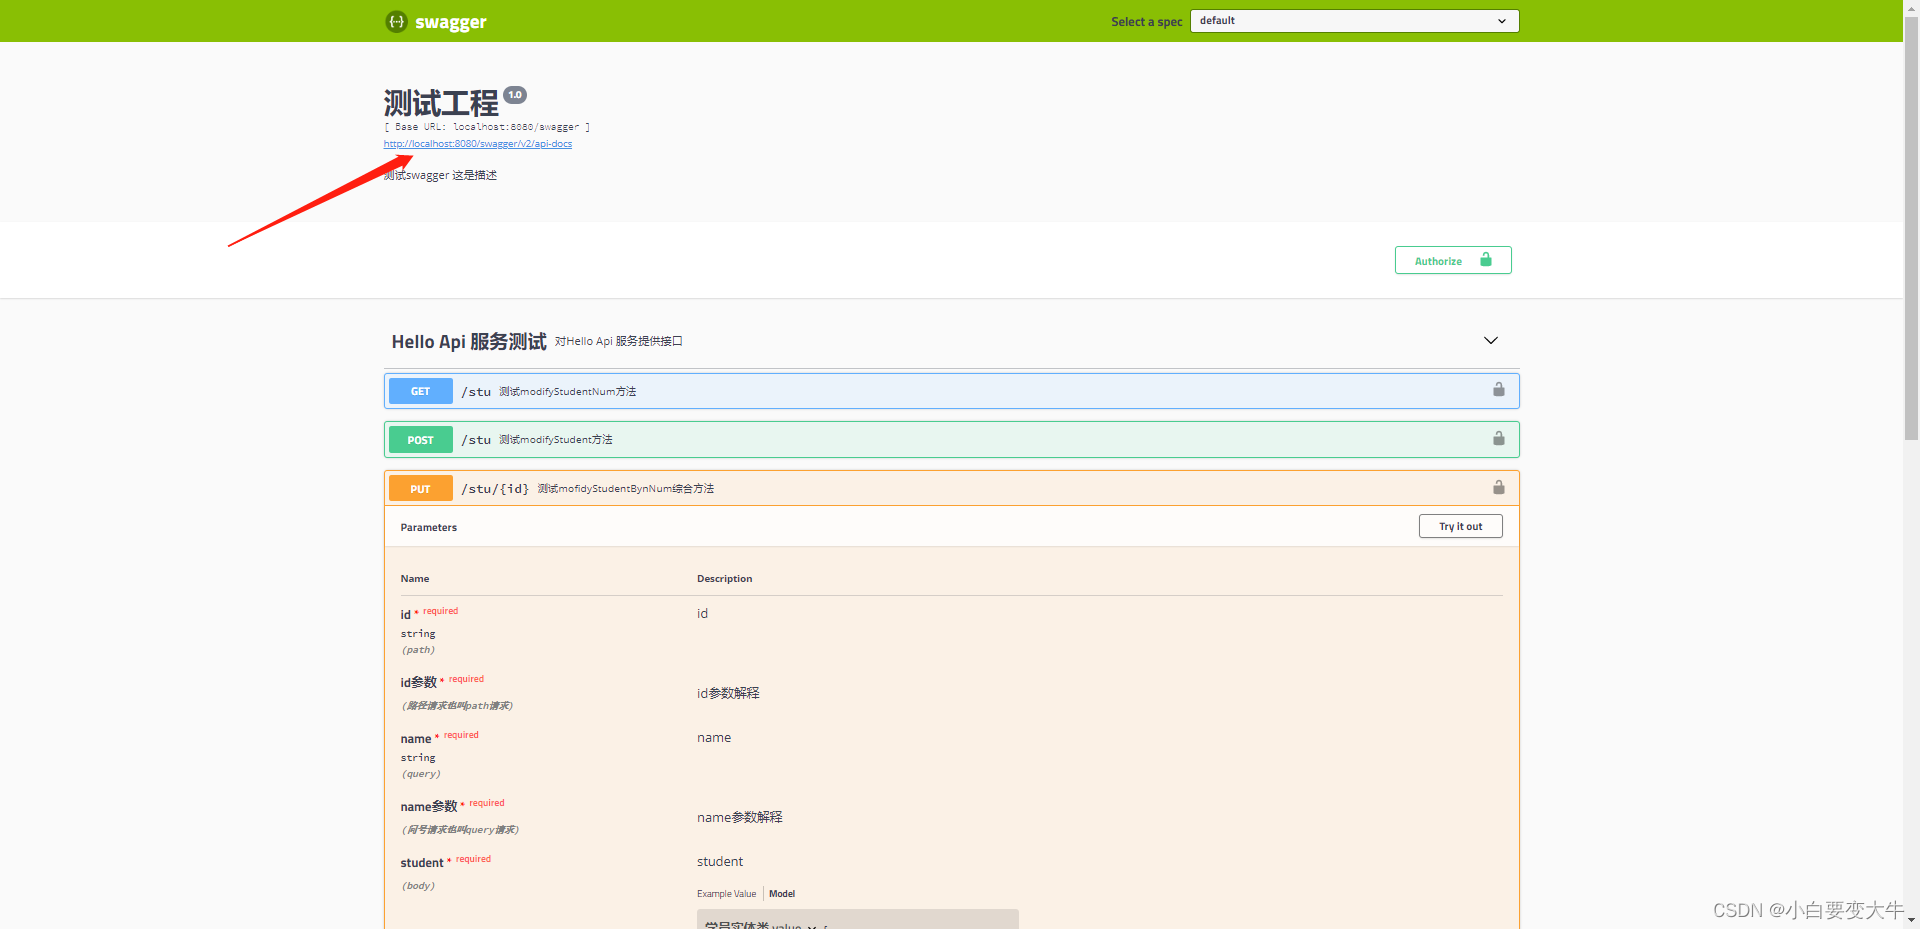
Task: Click the lock icon on PUT /stu/{id}
Action: (1499, 487)
